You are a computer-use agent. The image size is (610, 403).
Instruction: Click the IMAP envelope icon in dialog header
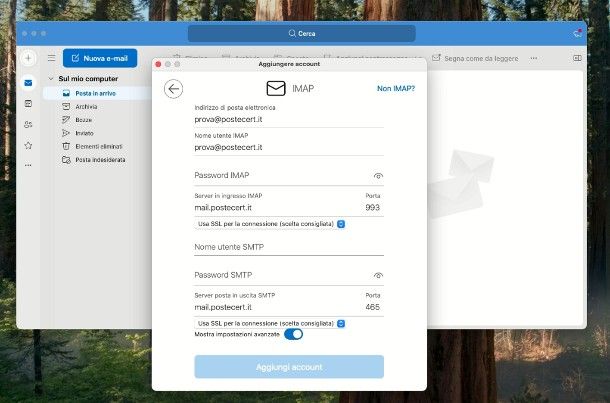276,88
